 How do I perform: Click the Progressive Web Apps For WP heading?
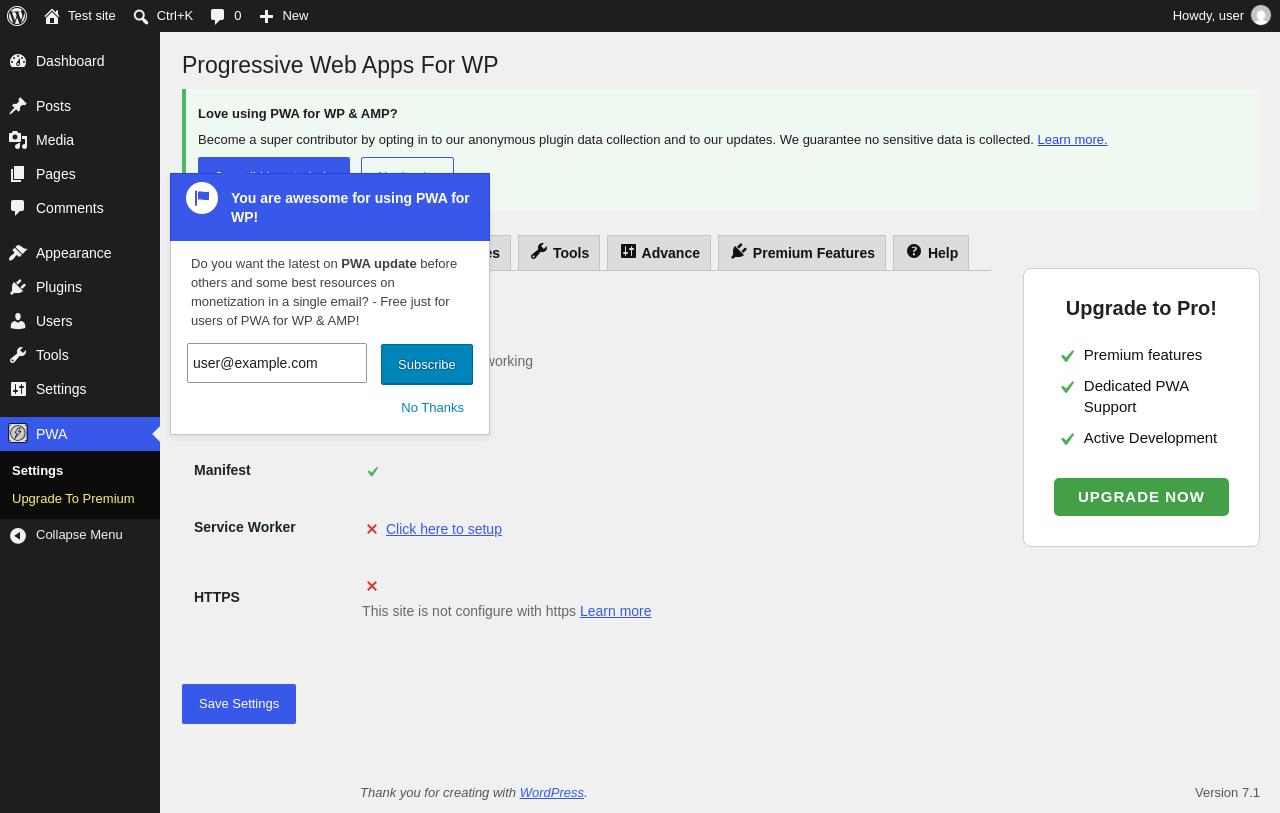pyautogui.click(x=340, y=65)
